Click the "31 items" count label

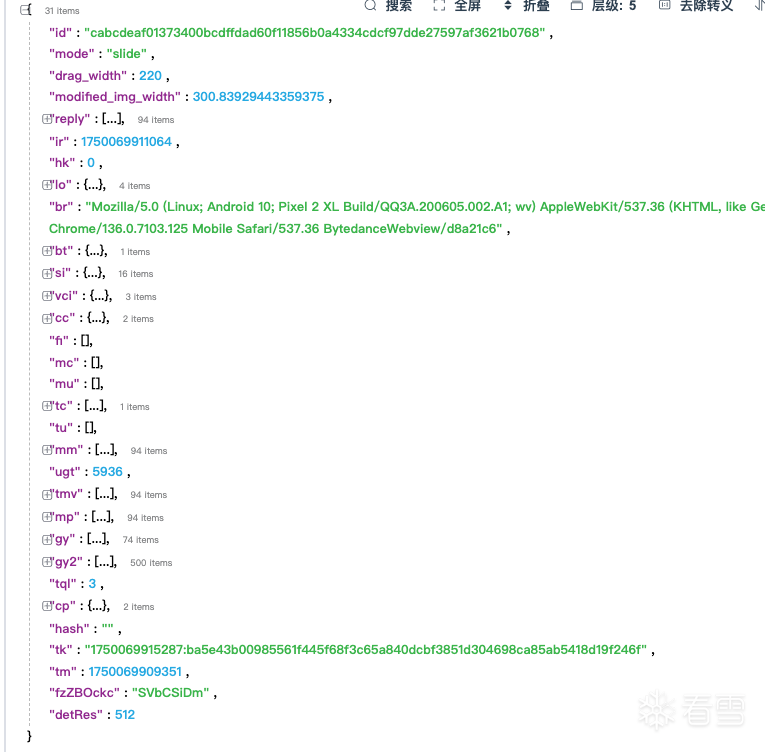pyautogui.click(x=62, y=11)
